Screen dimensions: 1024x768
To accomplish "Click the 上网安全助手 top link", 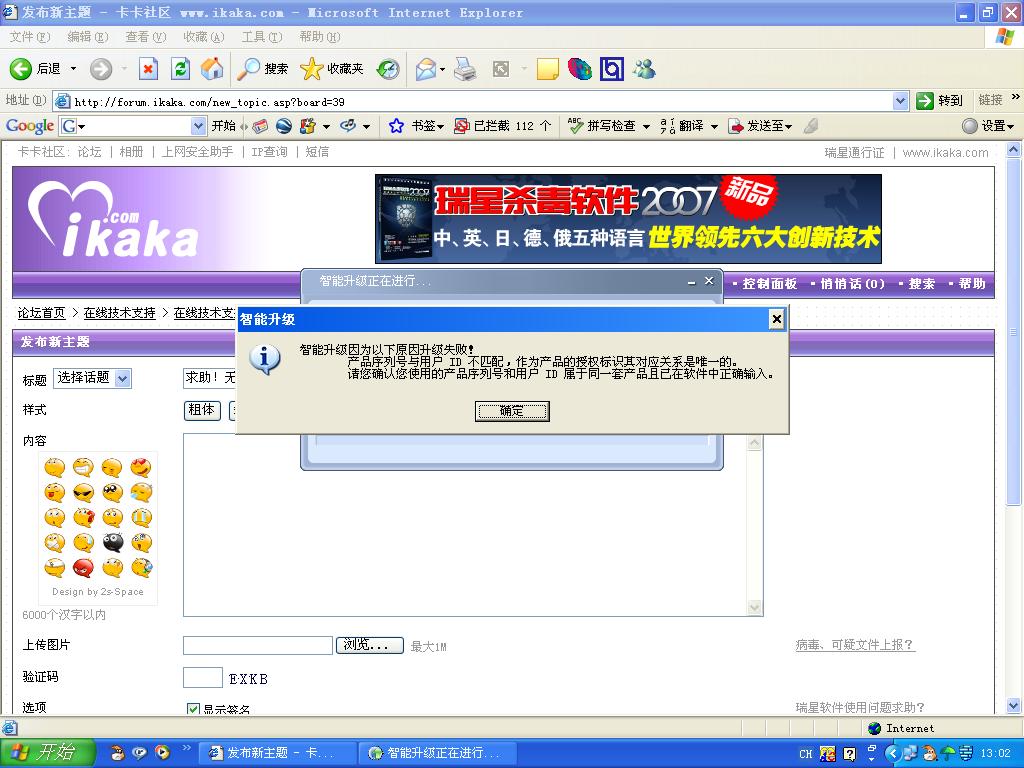I will pos(197,152).
